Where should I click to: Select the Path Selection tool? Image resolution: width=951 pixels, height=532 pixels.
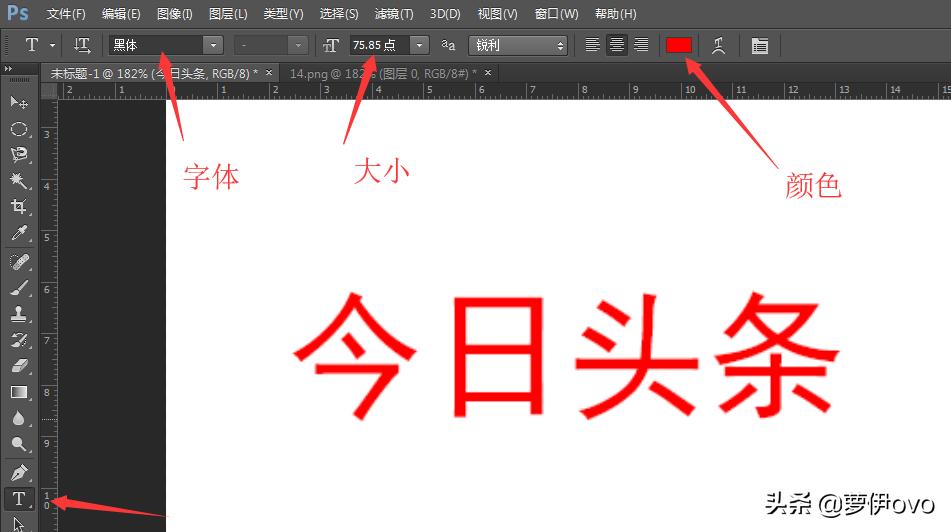19,523
